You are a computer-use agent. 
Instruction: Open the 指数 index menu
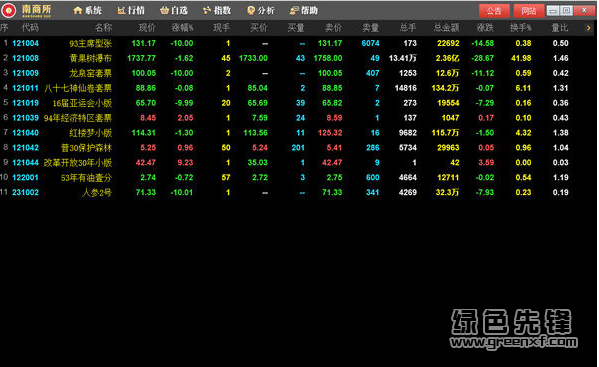(217, 10)
